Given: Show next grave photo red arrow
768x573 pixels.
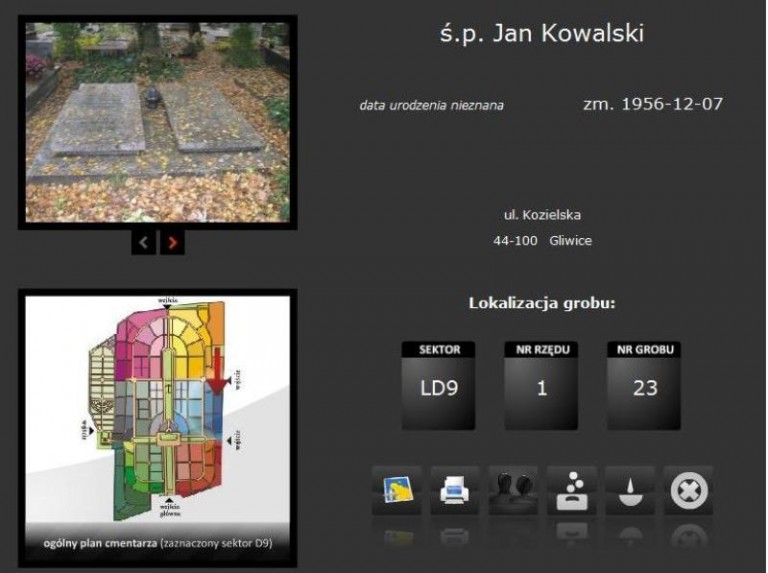Looking at the screenshot, I should point(172,242).
